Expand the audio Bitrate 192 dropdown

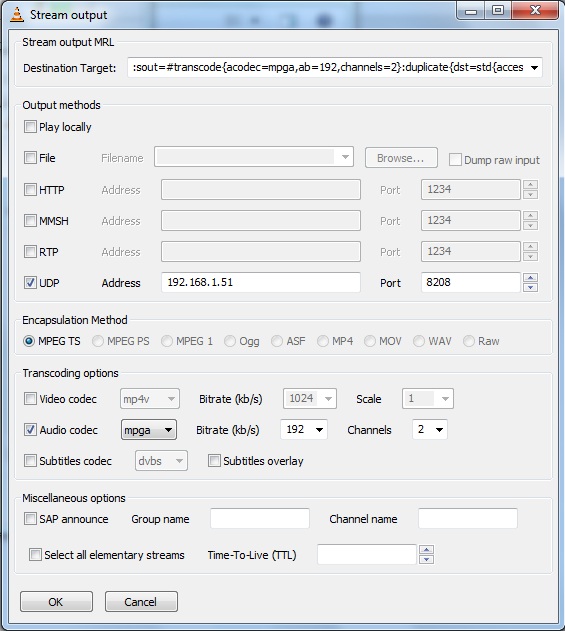tap(304, 430)
